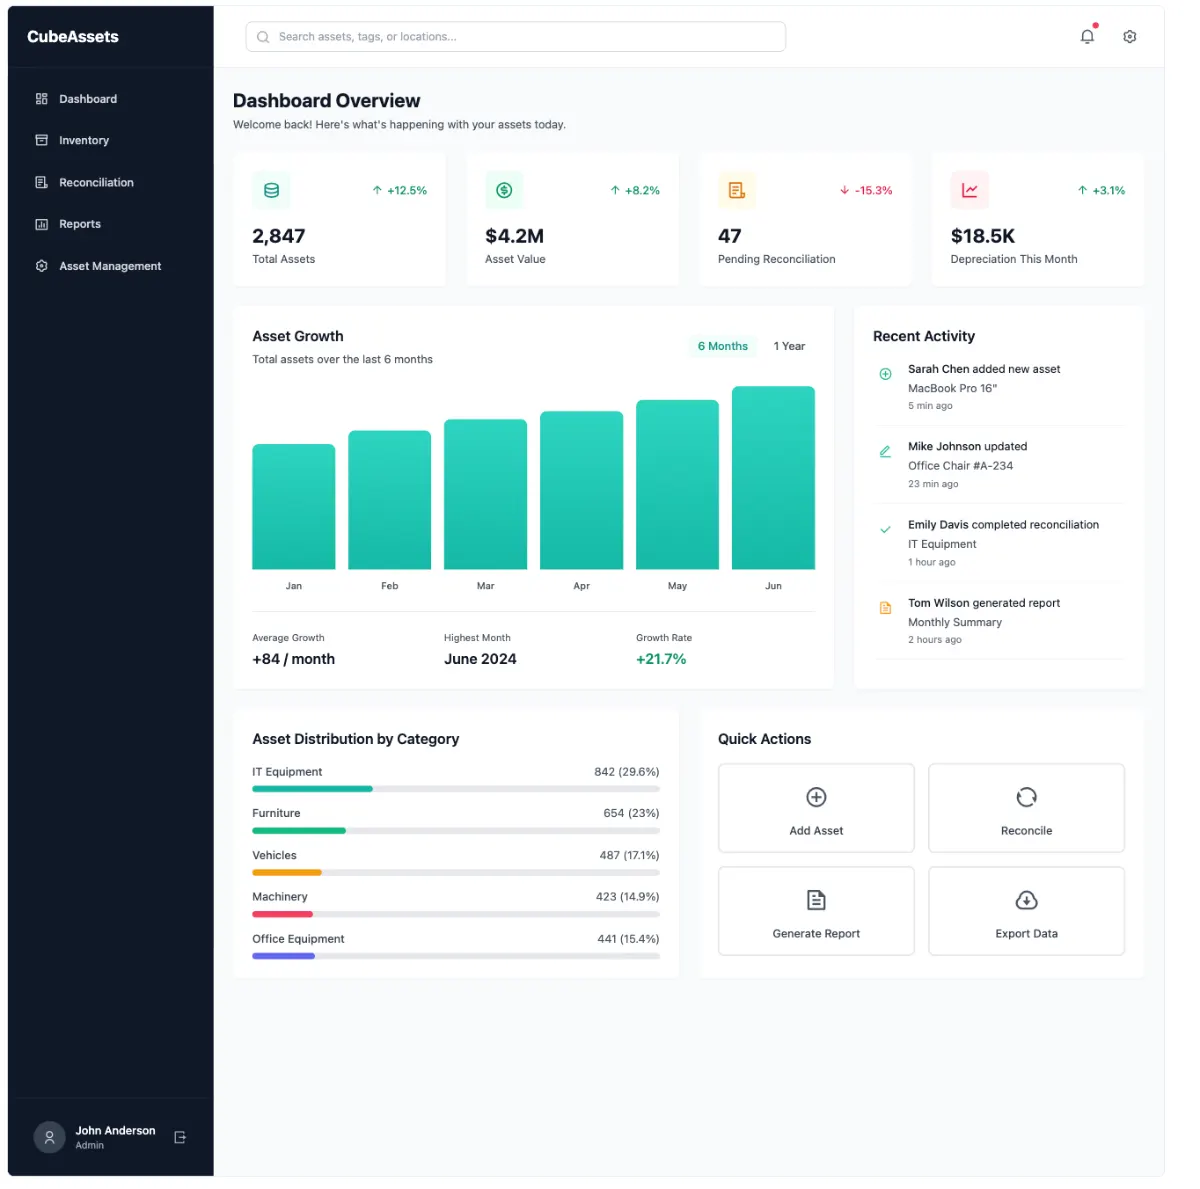Viewport: 1200px width, 1189px height.
Task: Open the Inventory section icon
Action: click(41, 140)
